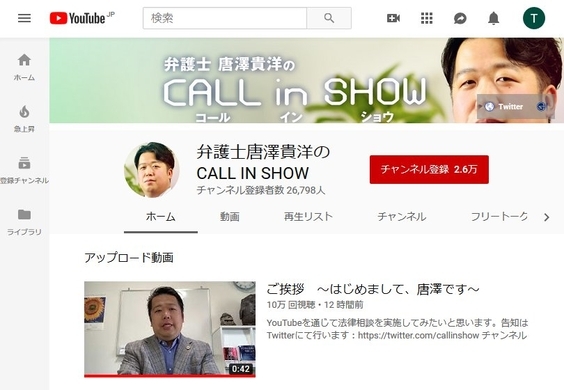Click the チャンネル登録 2.6万 subscribe button
Screen dimensions: 564x390
click(x=429, y=169)
